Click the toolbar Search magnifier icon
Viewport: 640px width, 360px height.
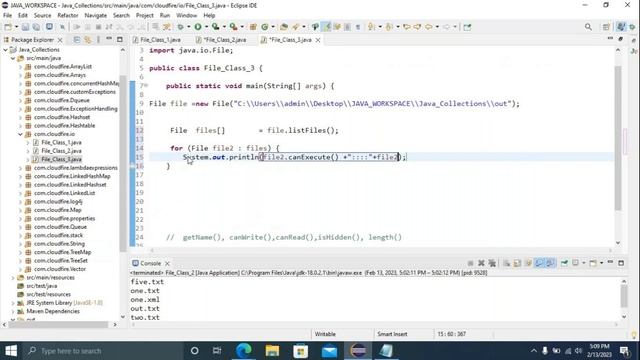(588, 27)
